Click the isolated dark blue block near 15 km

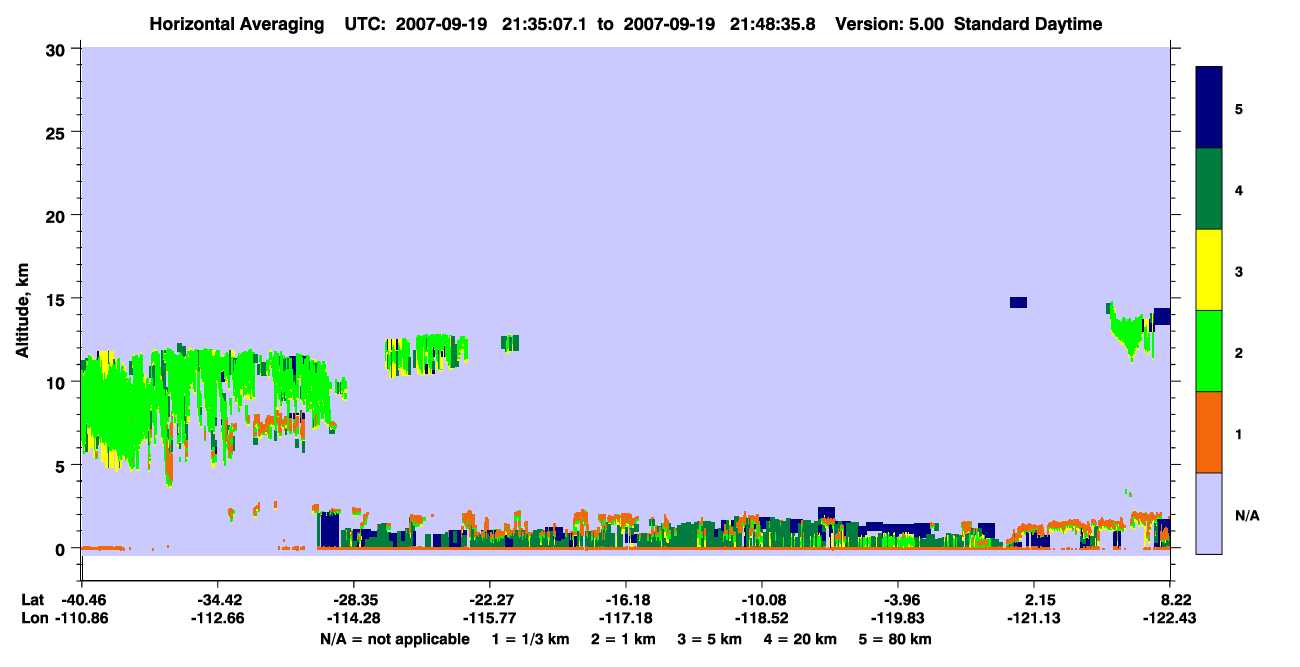(x=1018, y=302)
